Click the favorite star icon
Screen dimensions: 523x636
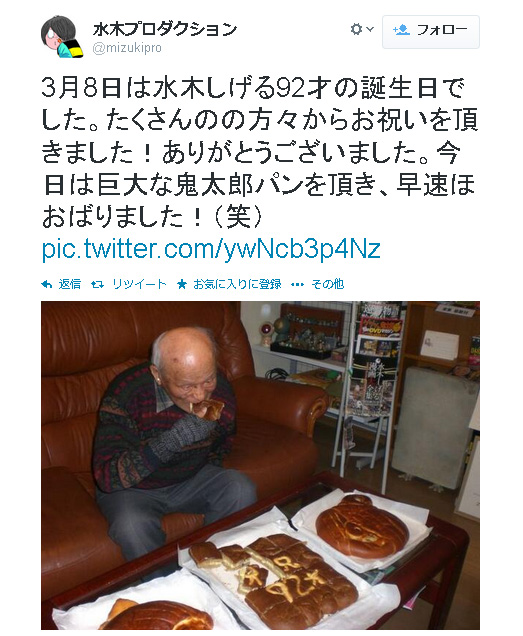point(182,284)
